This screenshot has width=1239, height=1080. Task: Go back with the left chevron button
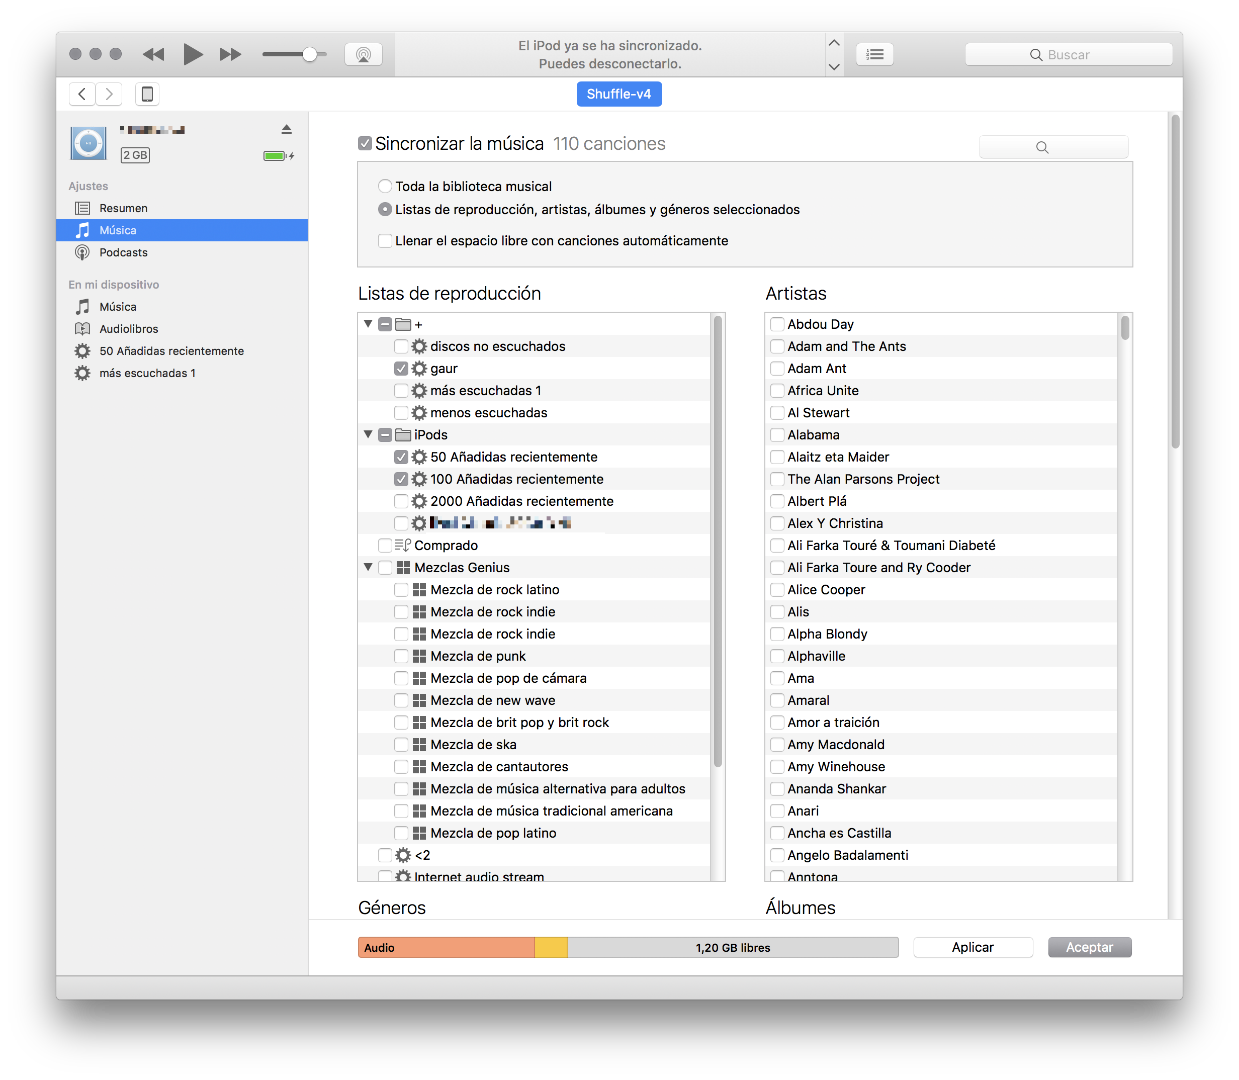tap(82, 94)
